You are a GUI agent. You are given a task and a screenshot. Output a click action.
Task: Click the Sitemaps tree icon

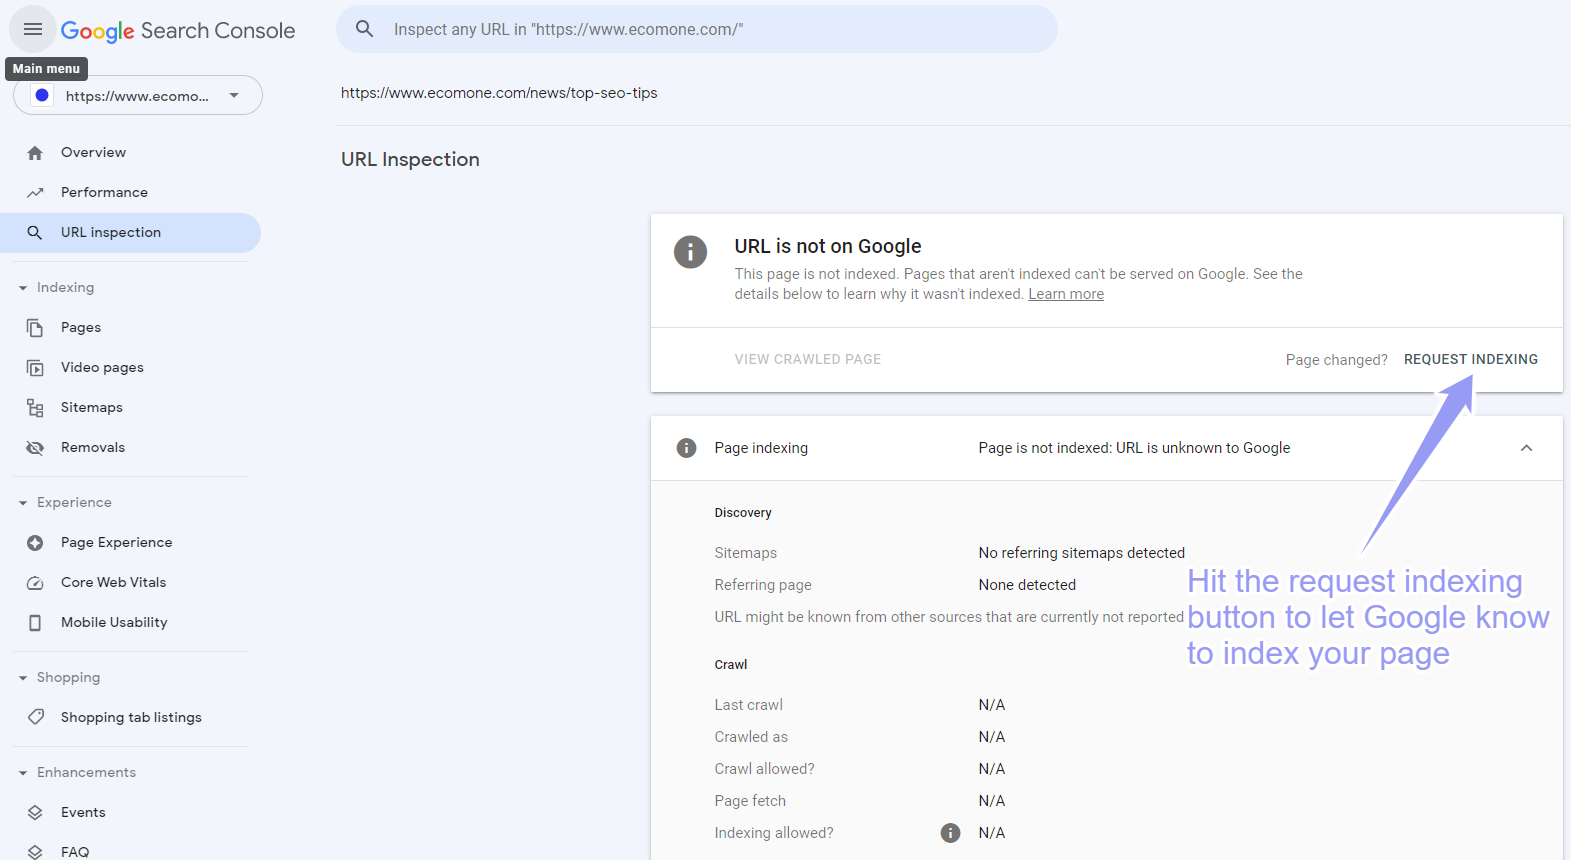click(35, 408)
